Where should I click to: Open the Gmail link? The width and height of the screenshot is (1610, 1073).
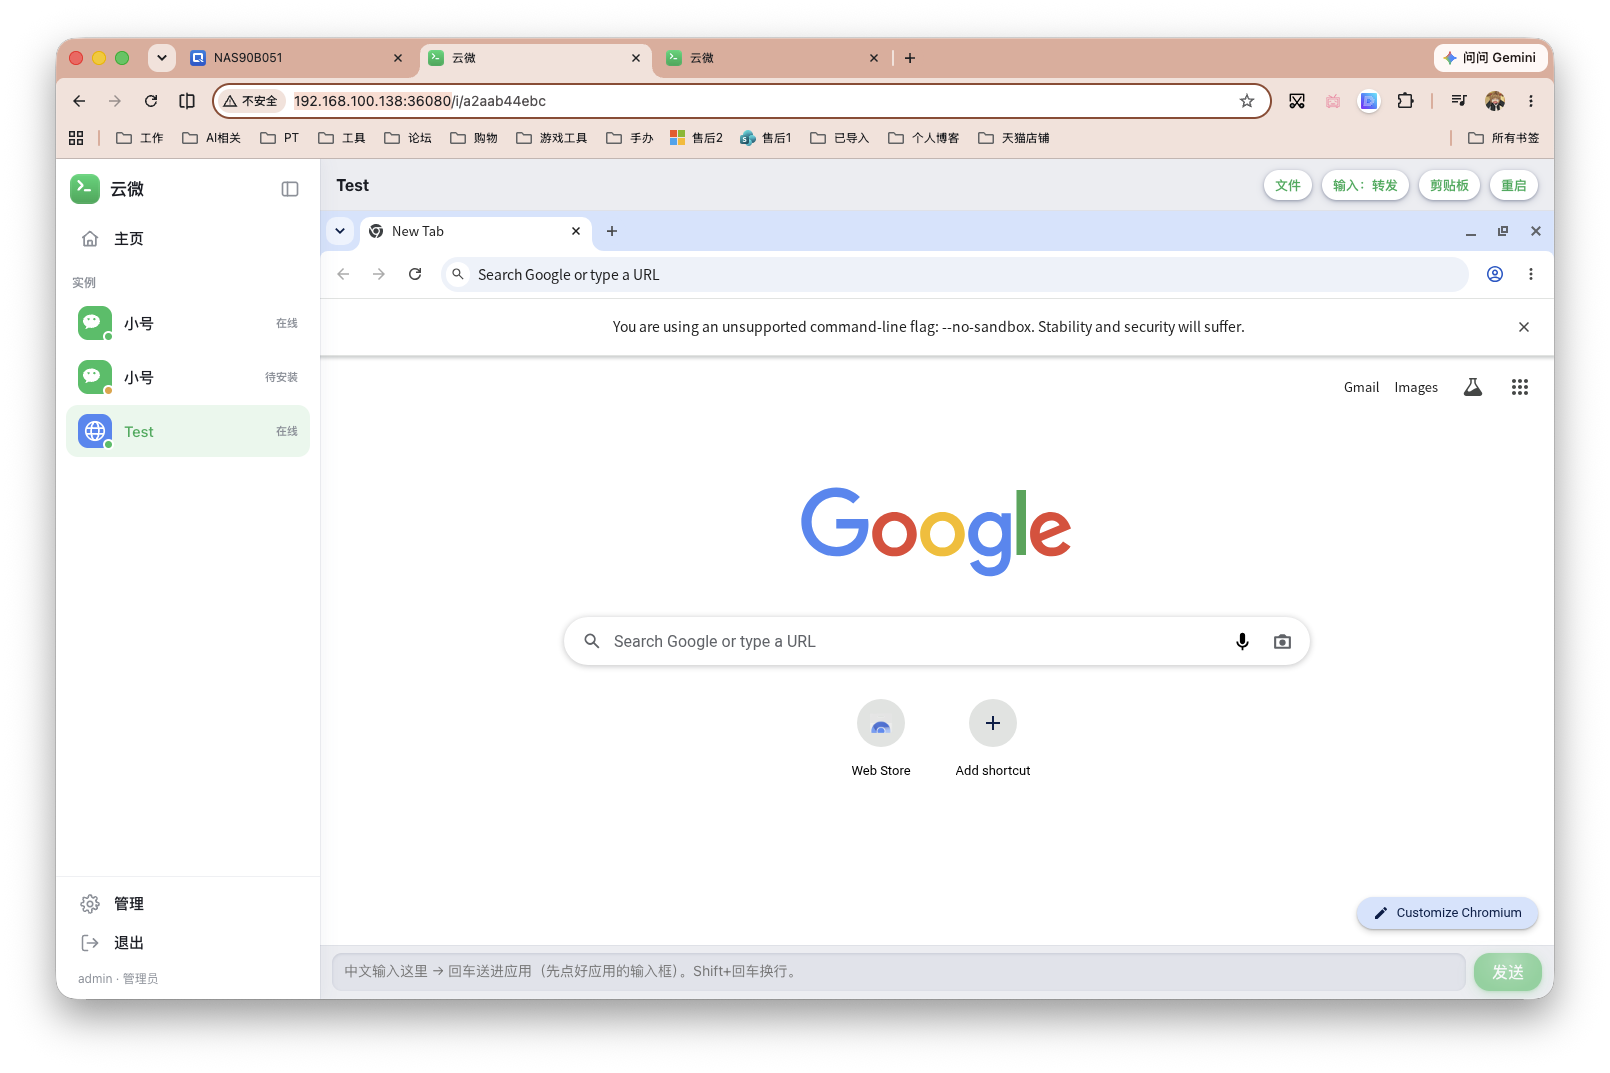pyautogui.click(x=1361, y=387)
